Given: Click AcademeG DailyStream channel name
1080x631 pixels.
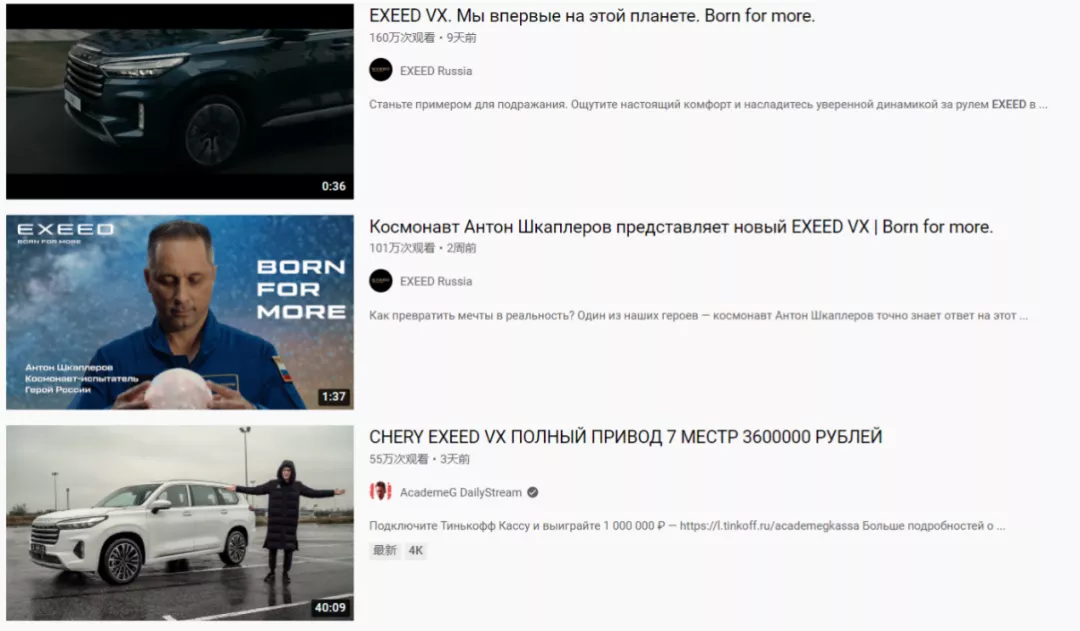Looking at the screenshot, I should (x=461, y=493).
